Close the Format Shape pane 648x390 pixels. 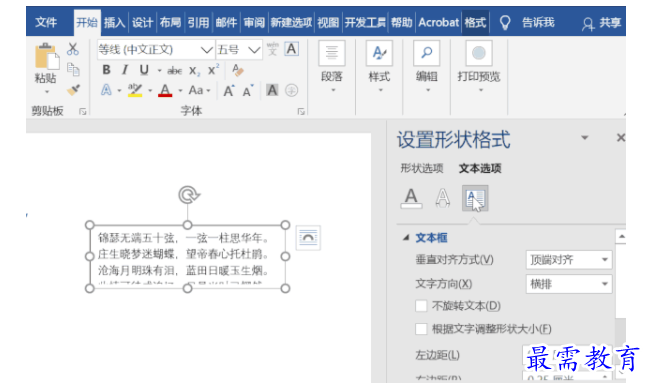pyautogui.click(x=620, y=138)
